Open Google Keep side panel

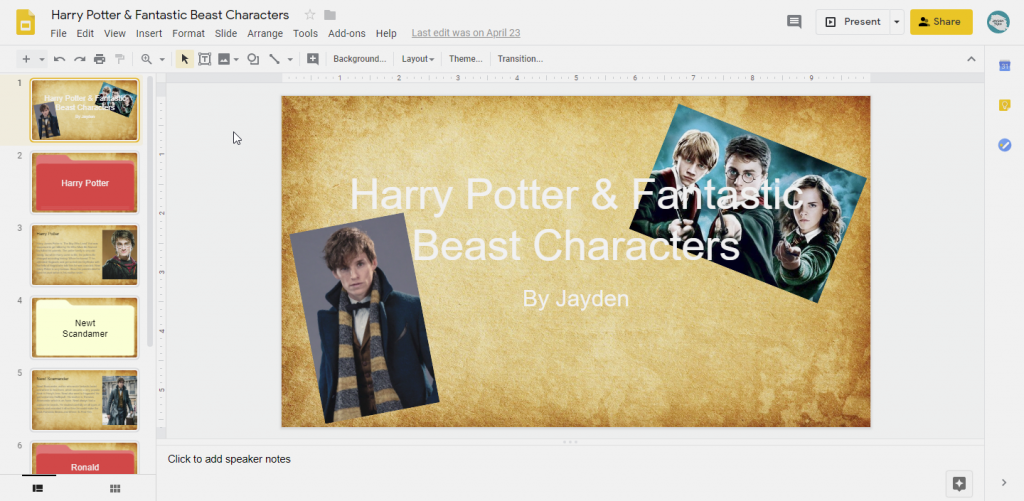[1004, 105]
